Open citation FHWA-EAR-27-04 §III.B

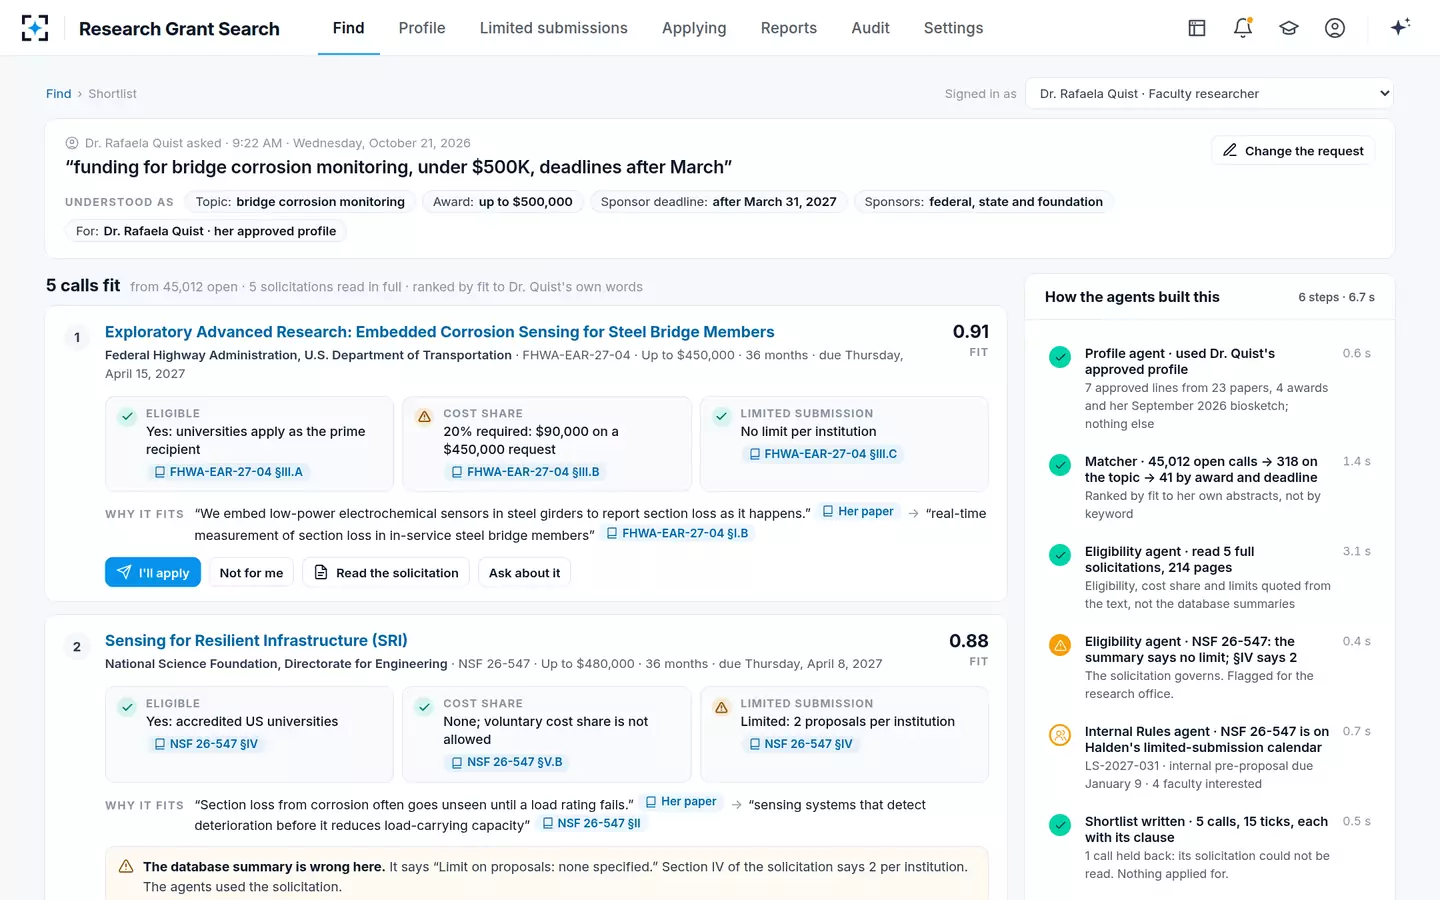tap(526, 472)
